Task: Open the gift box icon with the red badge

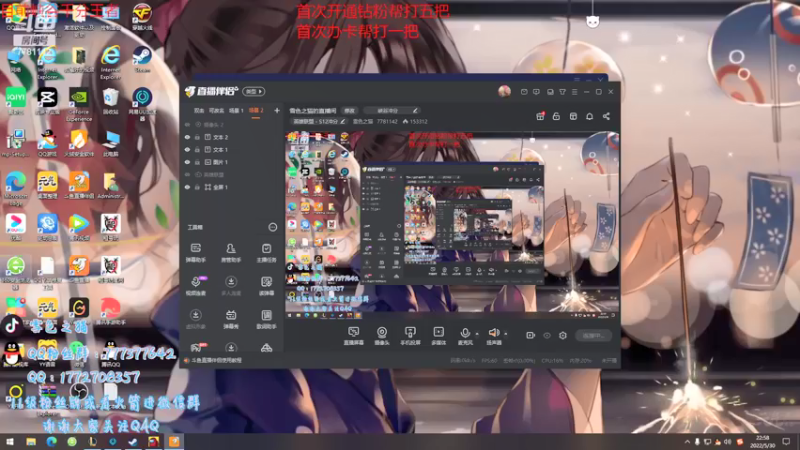Action: click(540, 116)
